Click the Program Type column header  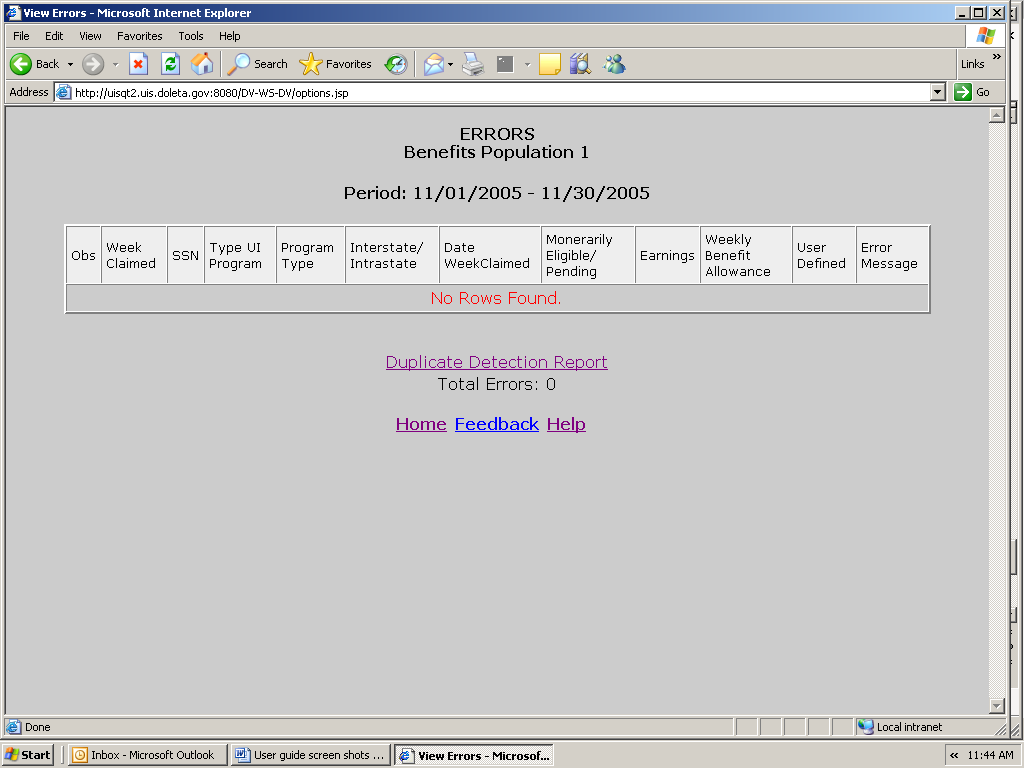310,255
